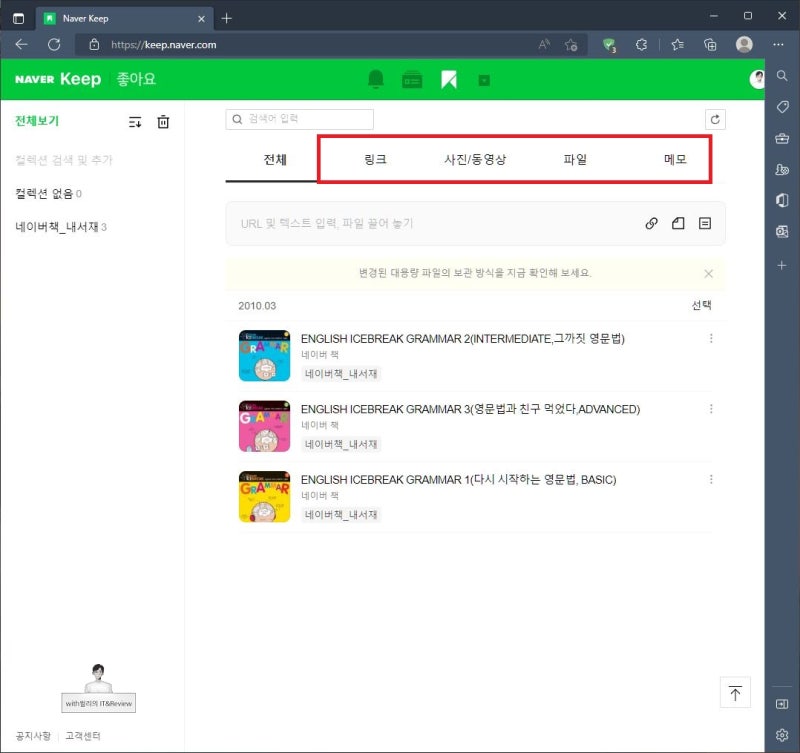Open the 컬렉션 없음 collection

pos(48,193)
